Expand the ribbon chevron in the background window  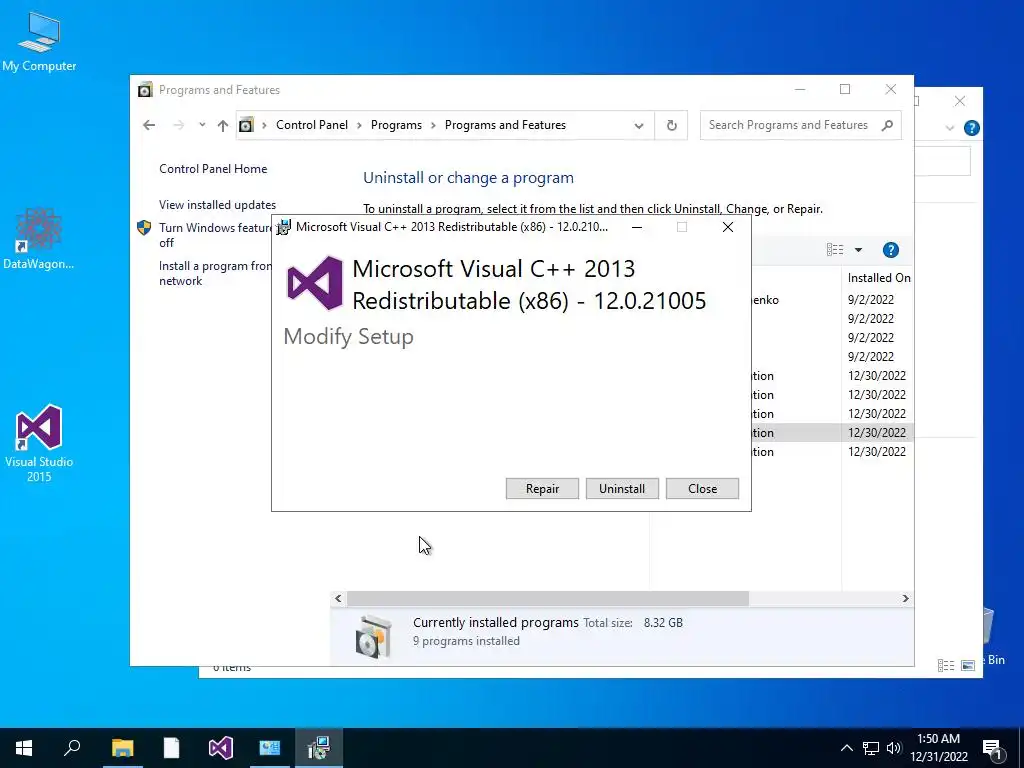(x=950, y=128)
